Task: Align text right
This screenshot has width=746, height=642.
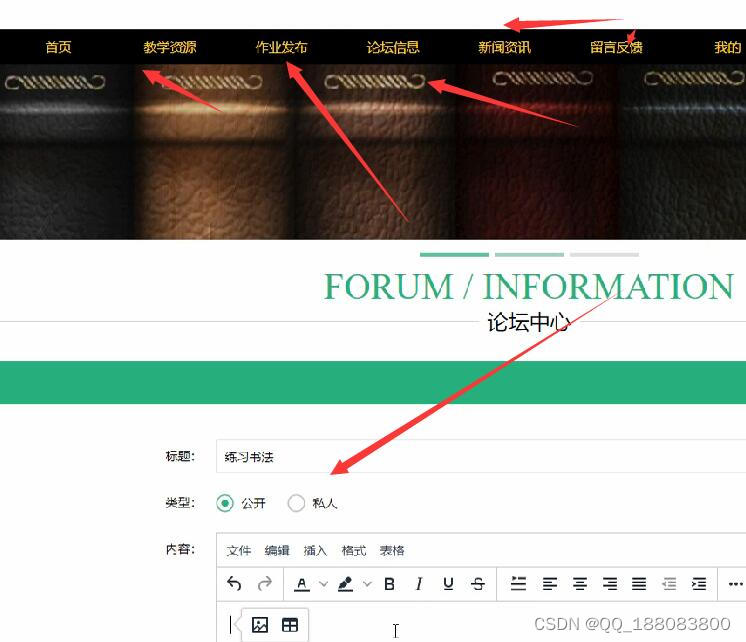Action: coord(609,584)
